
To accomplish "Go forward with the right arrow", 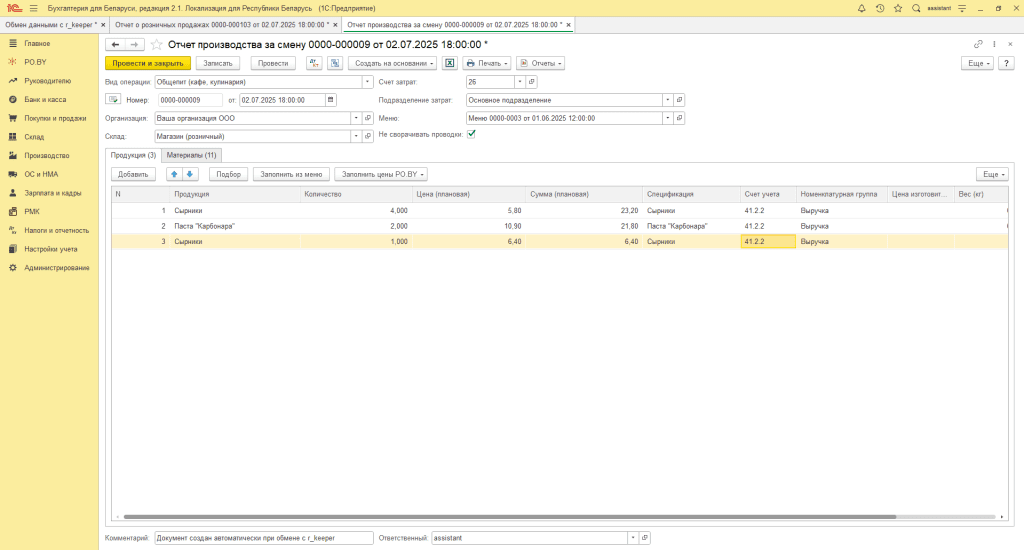I will pyautogui.click(x=135, y=44).
